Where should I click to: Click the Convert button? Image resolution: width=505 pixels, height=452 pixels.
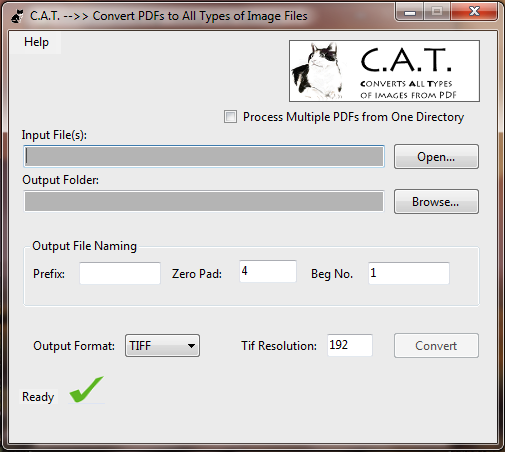pos(436,346)
